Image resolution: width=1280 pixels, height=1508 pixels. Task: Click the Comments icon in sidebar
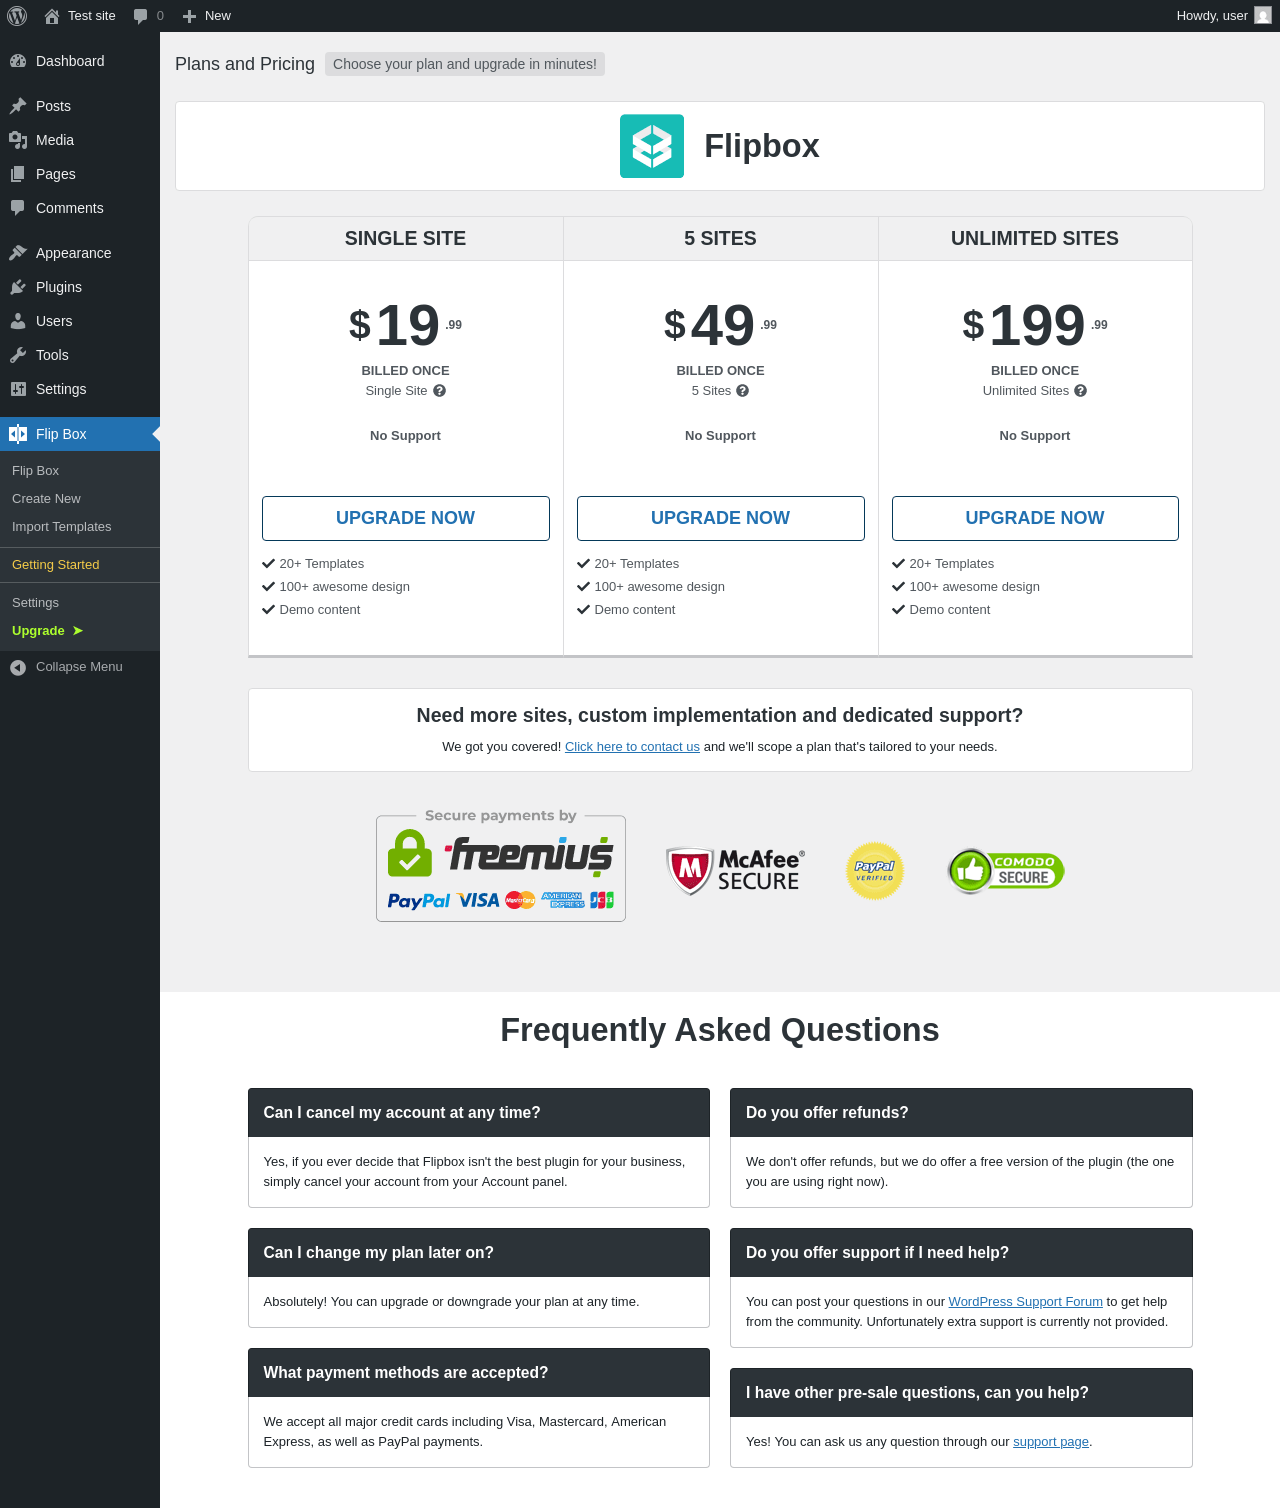(x=18, y=208)
